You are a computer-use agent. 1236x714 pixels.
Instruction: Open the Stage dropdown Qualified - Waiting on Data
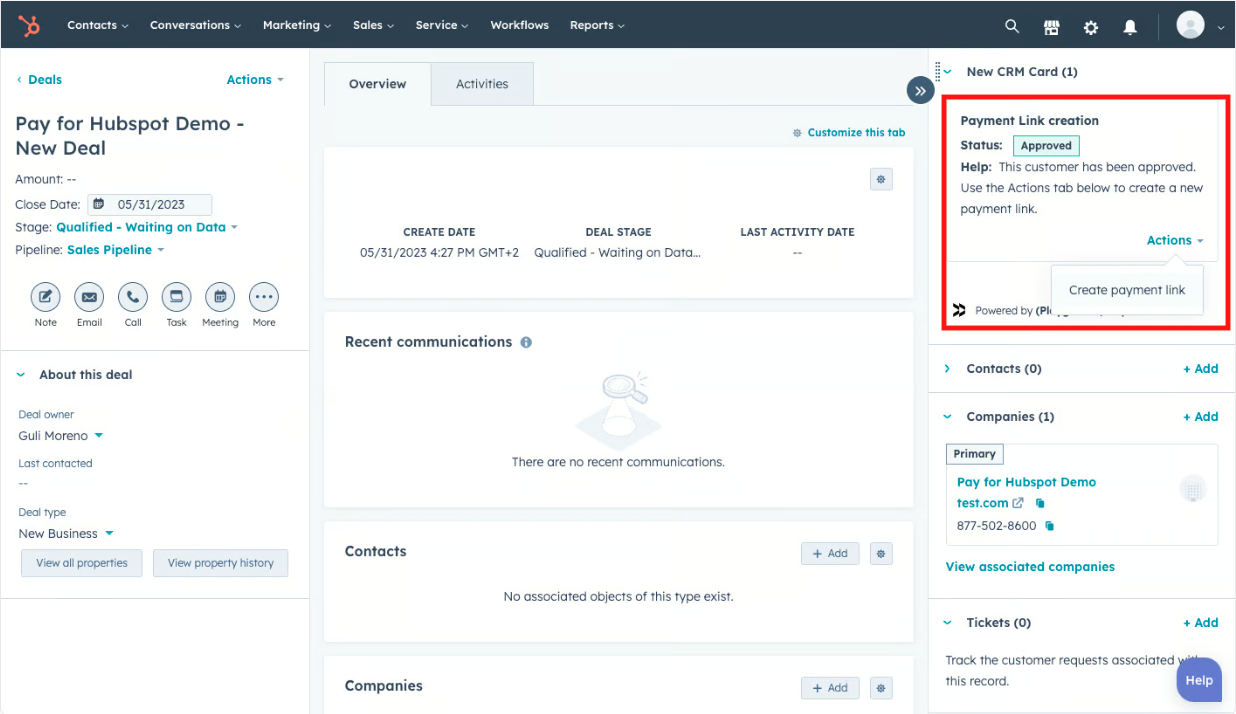(x=147, y=227)
